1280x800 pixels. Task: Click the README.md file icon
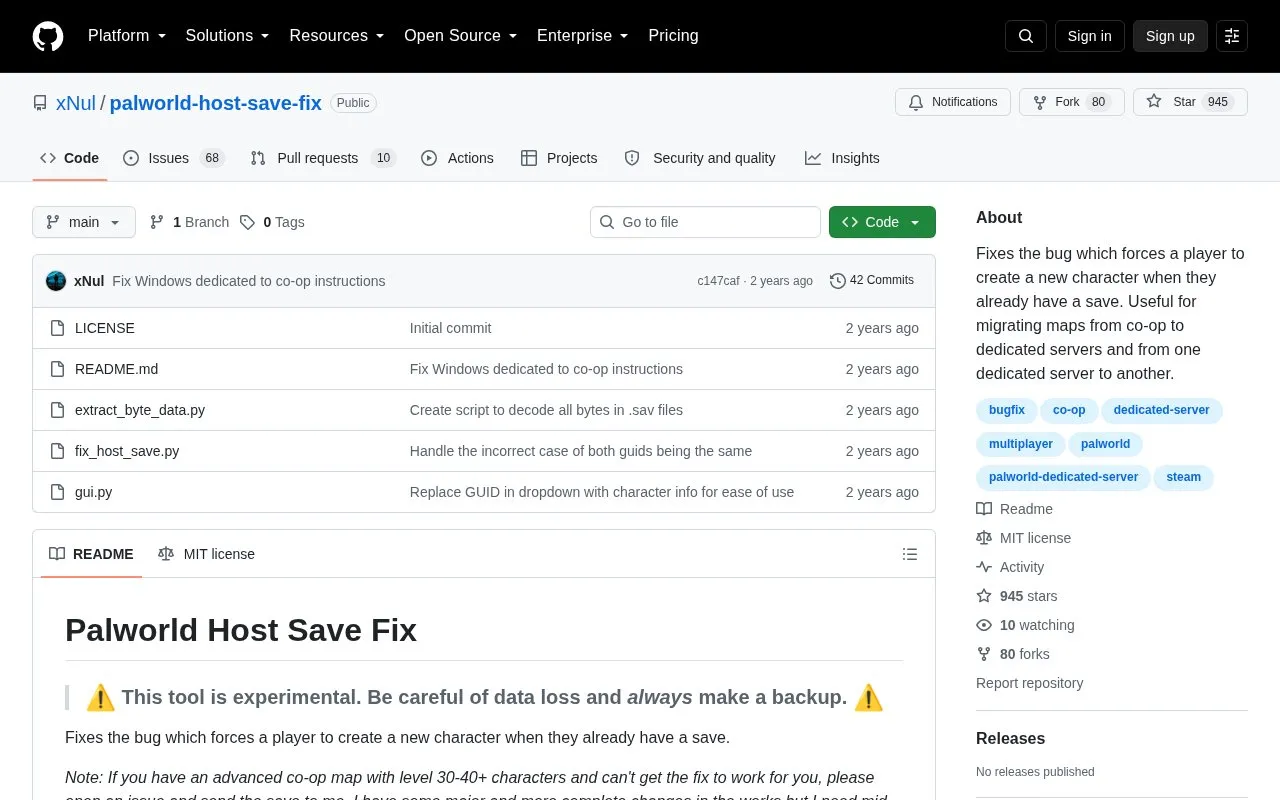(x=58, y=369)
